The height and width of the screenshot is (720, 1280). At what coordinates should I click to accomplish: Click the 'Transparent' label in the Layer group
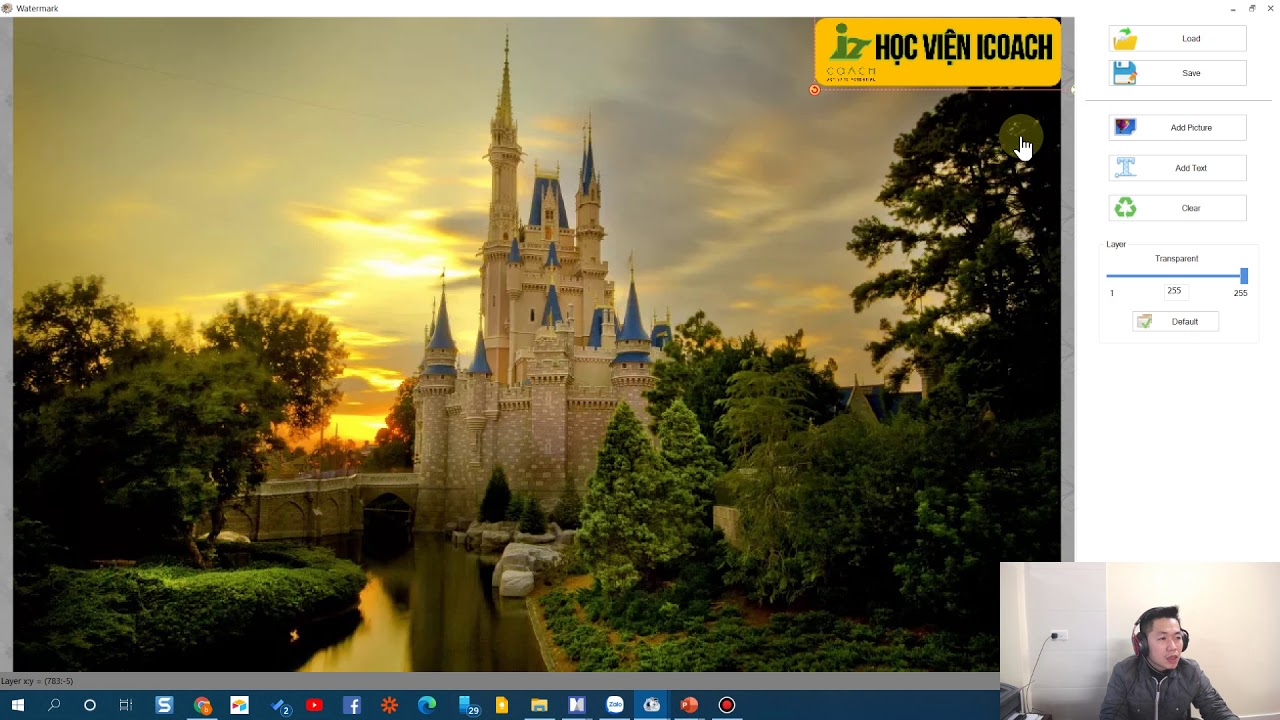(x=1176, y=259)
